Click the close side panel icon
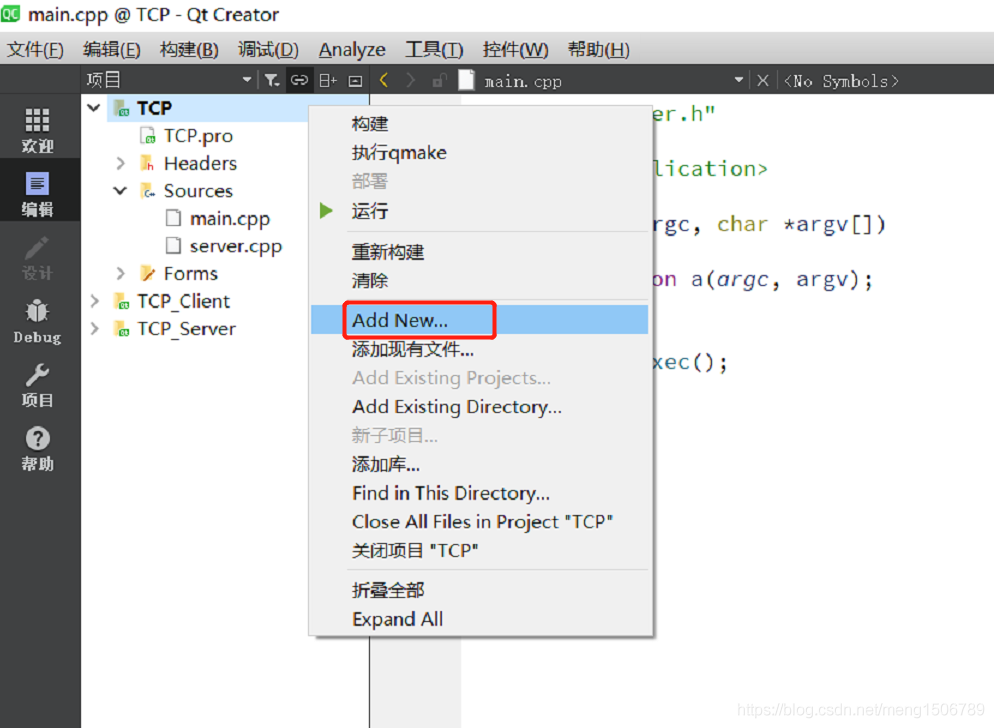 pos(355,81)
